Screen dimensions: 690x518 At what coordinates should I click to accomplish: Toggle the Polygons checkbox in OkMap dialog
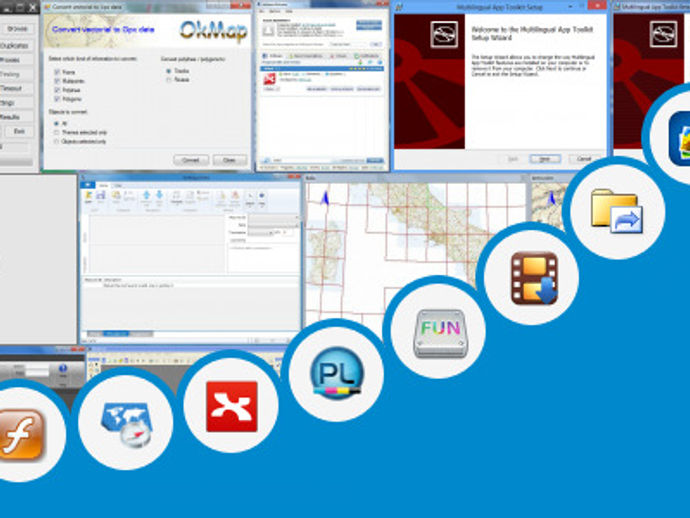(57, 99)
